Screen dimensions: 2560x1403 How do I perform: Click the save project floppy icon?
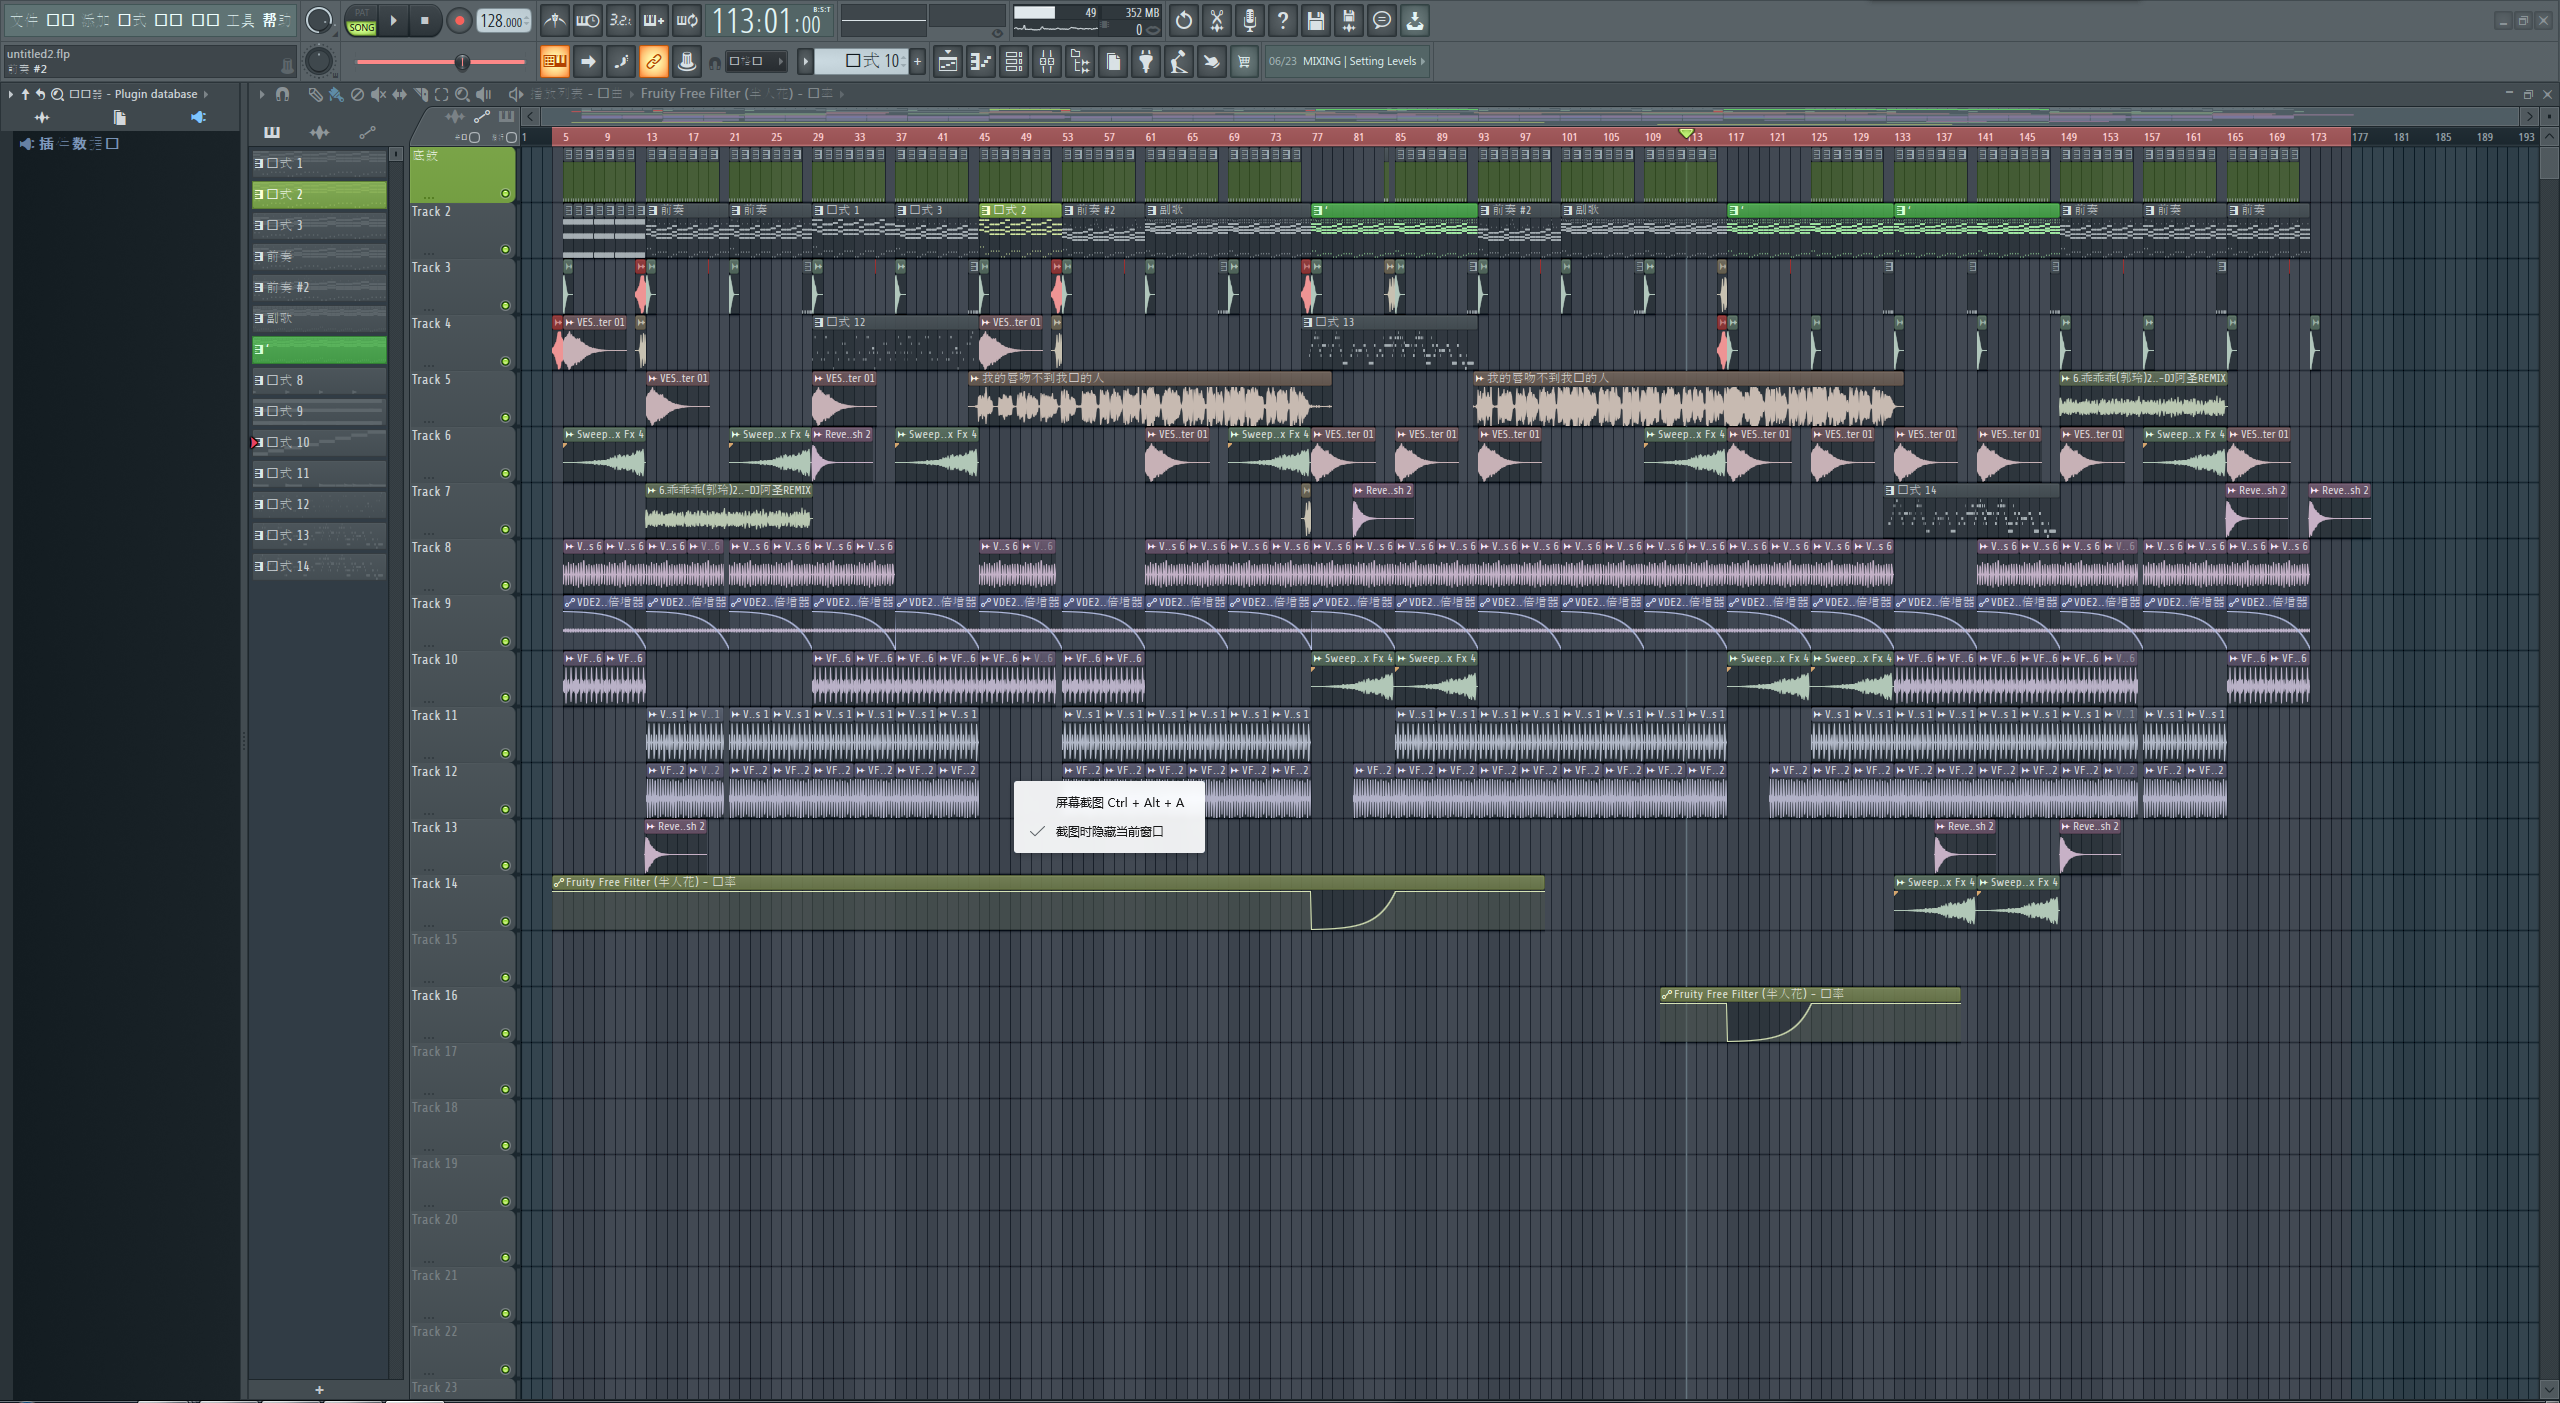pos(1316,20)
